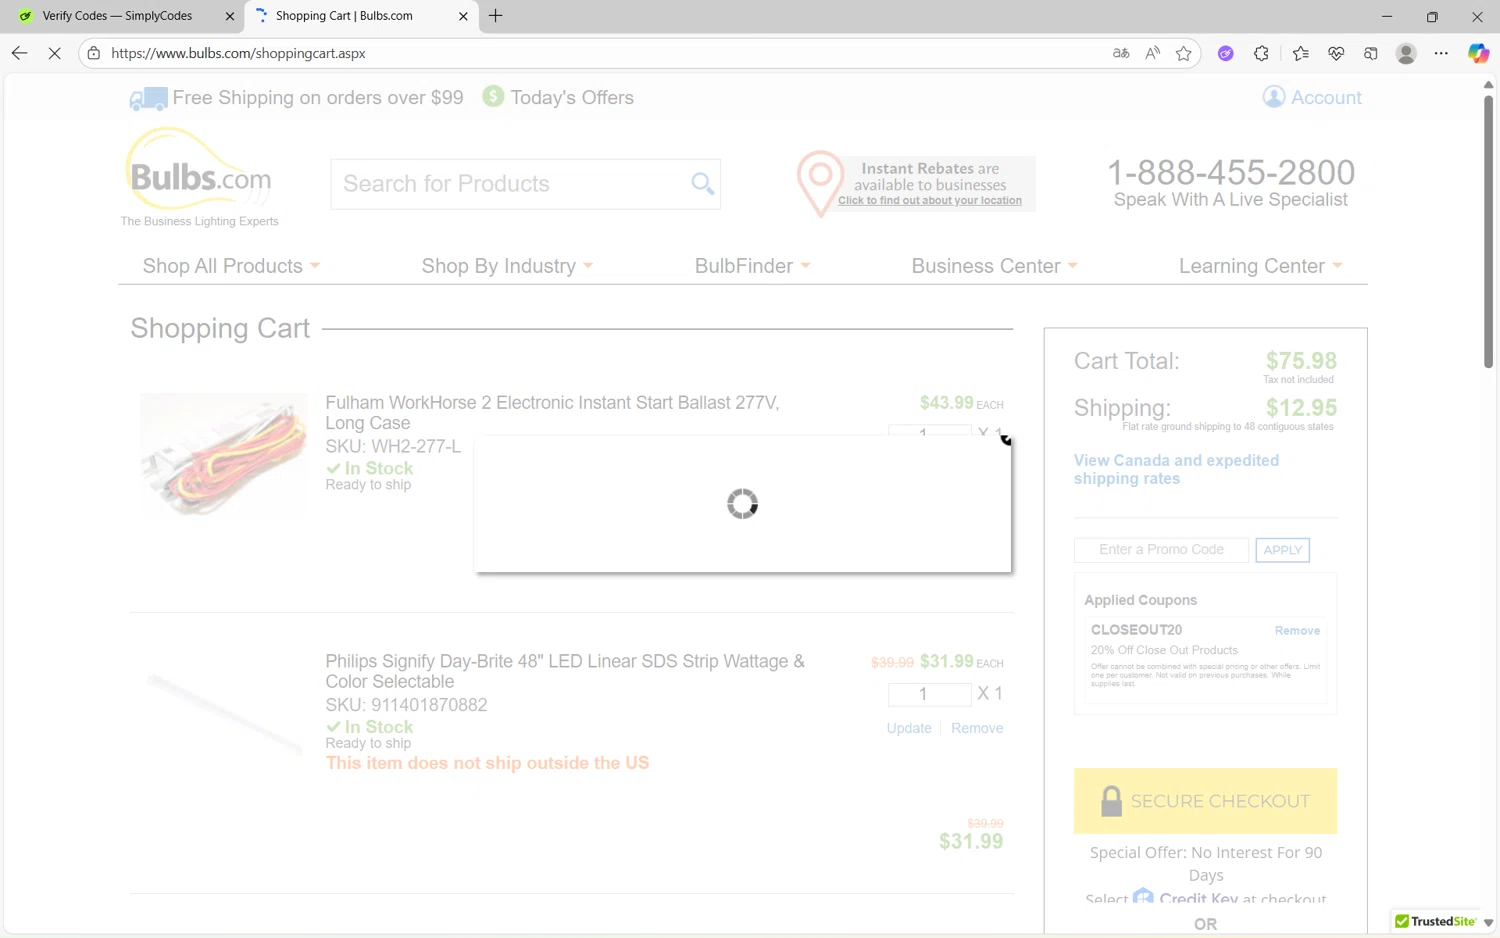Click the page vertical scrollbar thumb
The height and width of the screenshot is (938, 1500).
[x=1488, y=232]
